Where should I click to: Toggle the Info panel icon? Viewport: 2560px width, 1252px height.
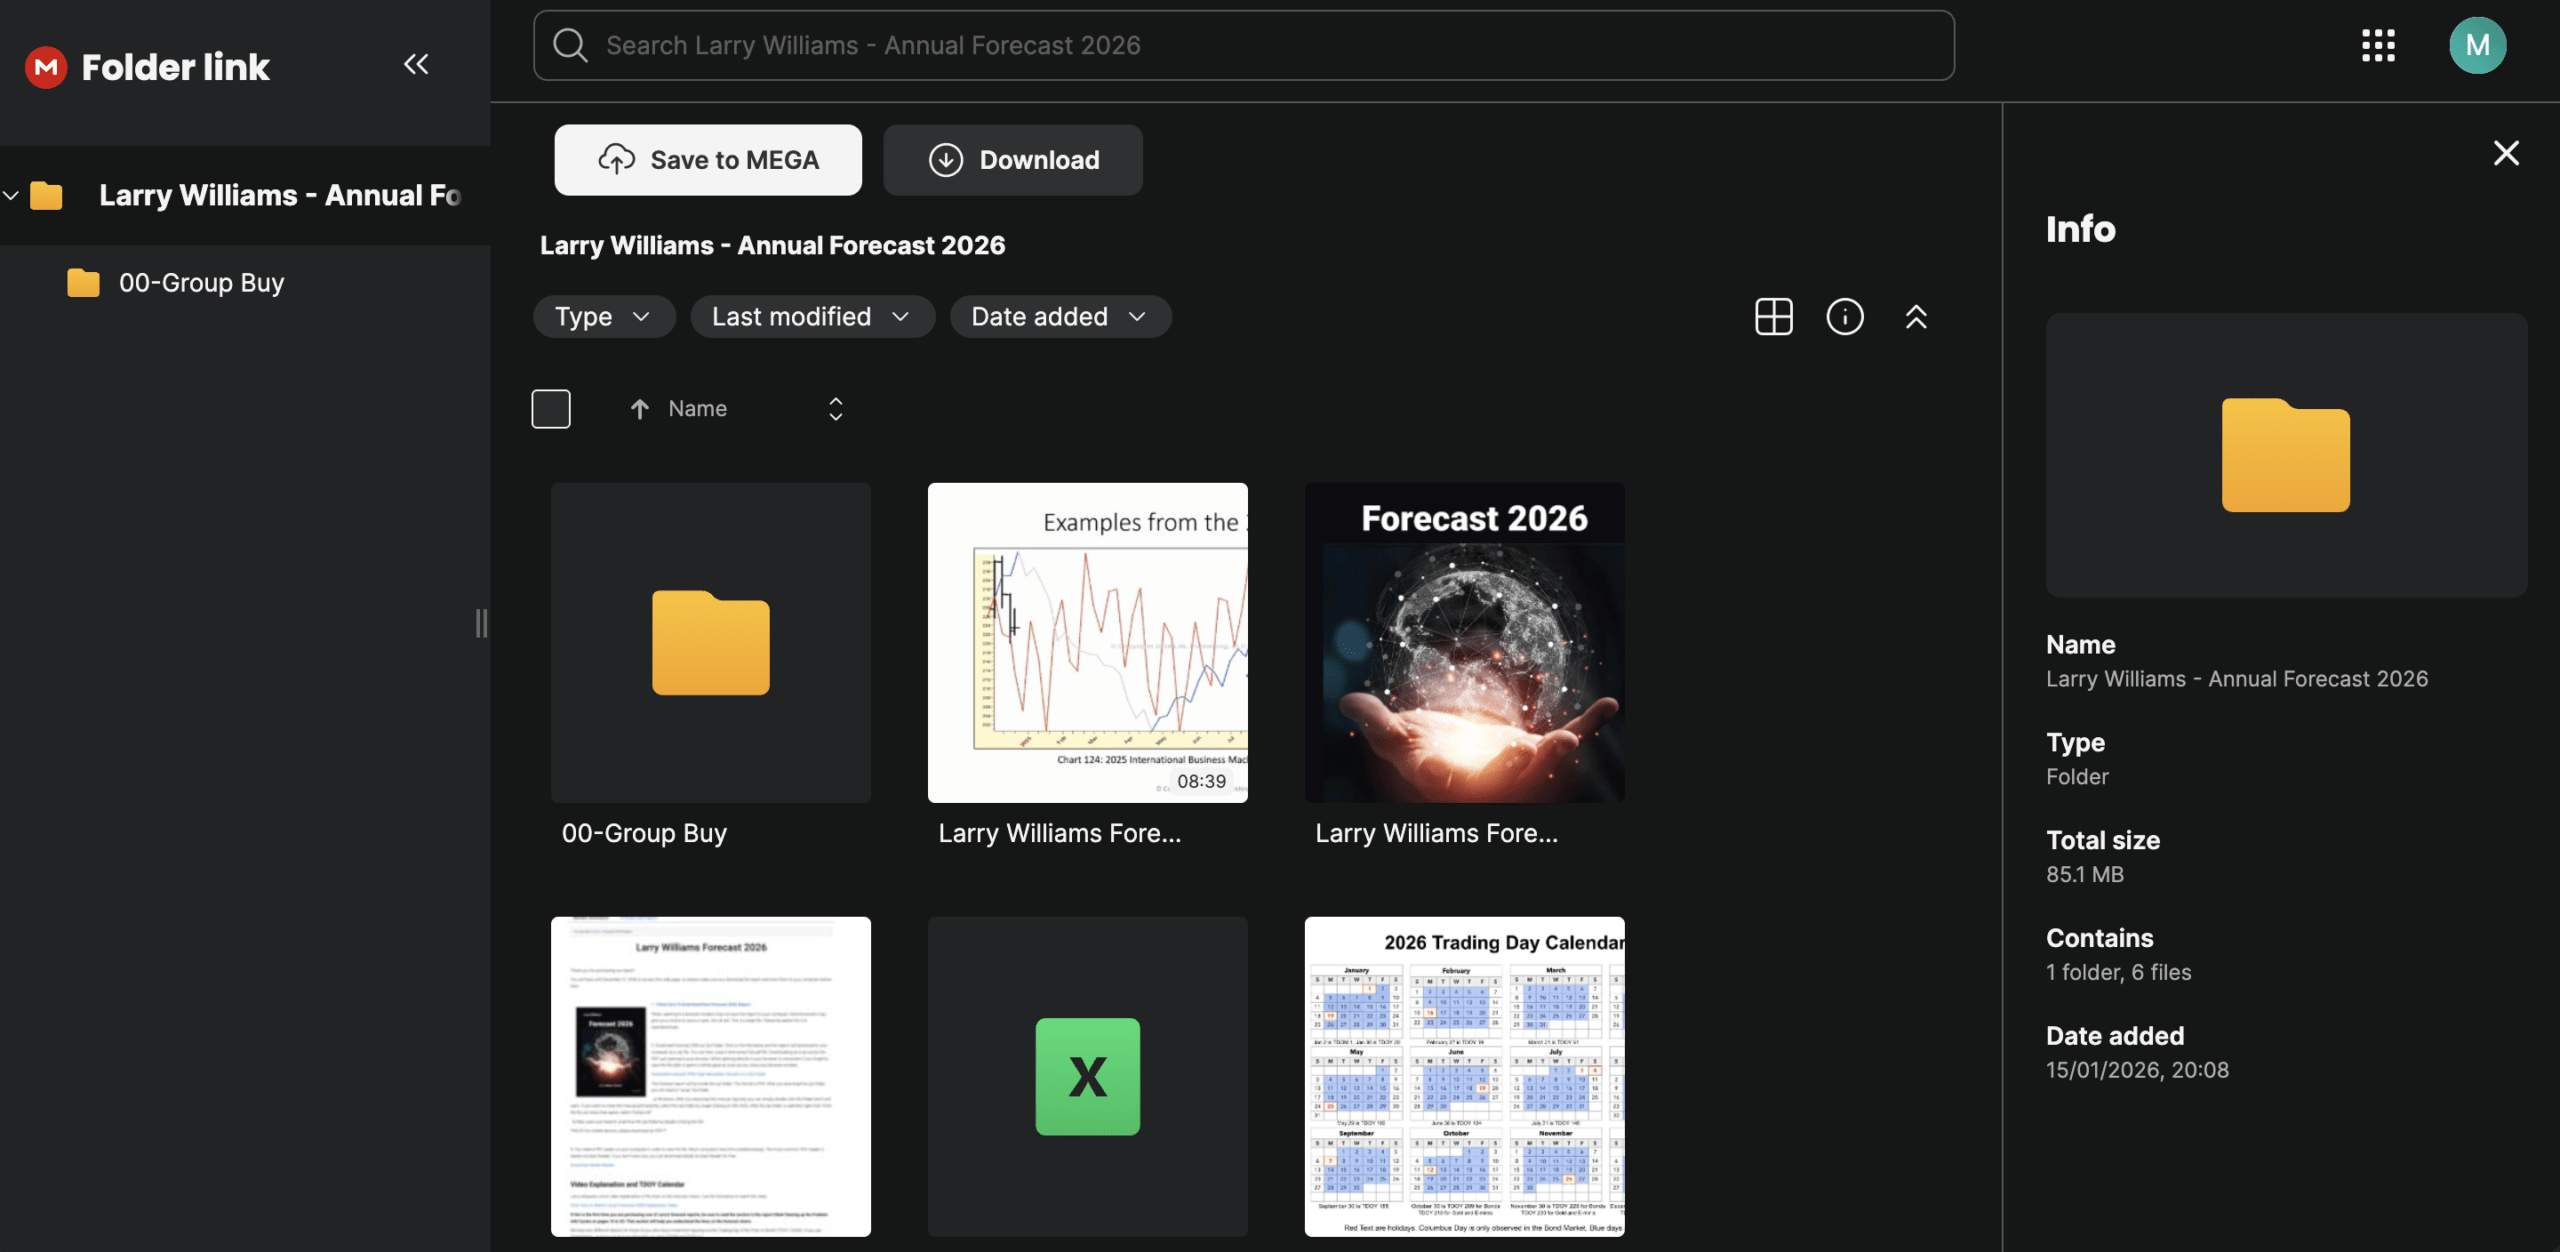[1844, 317]
